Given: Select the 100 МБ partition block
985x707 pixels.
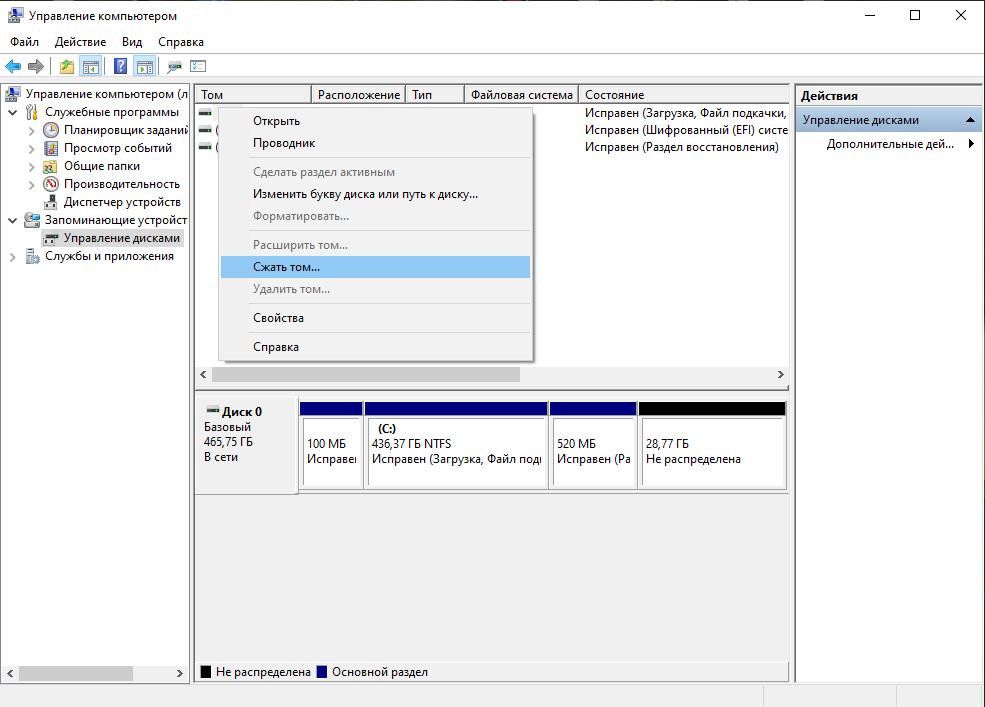Looking at the screenshot, I should tap(331, 445).
